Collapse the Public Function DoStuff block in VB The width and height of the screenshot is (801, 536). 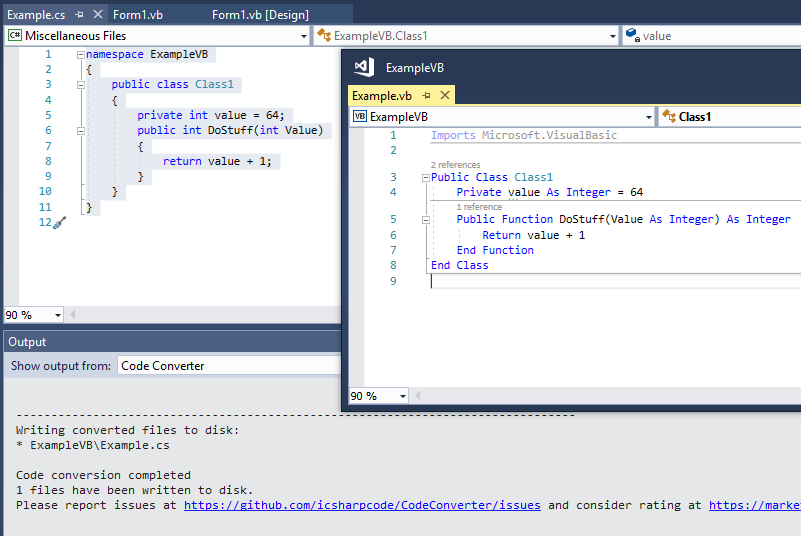coord(426,220)
